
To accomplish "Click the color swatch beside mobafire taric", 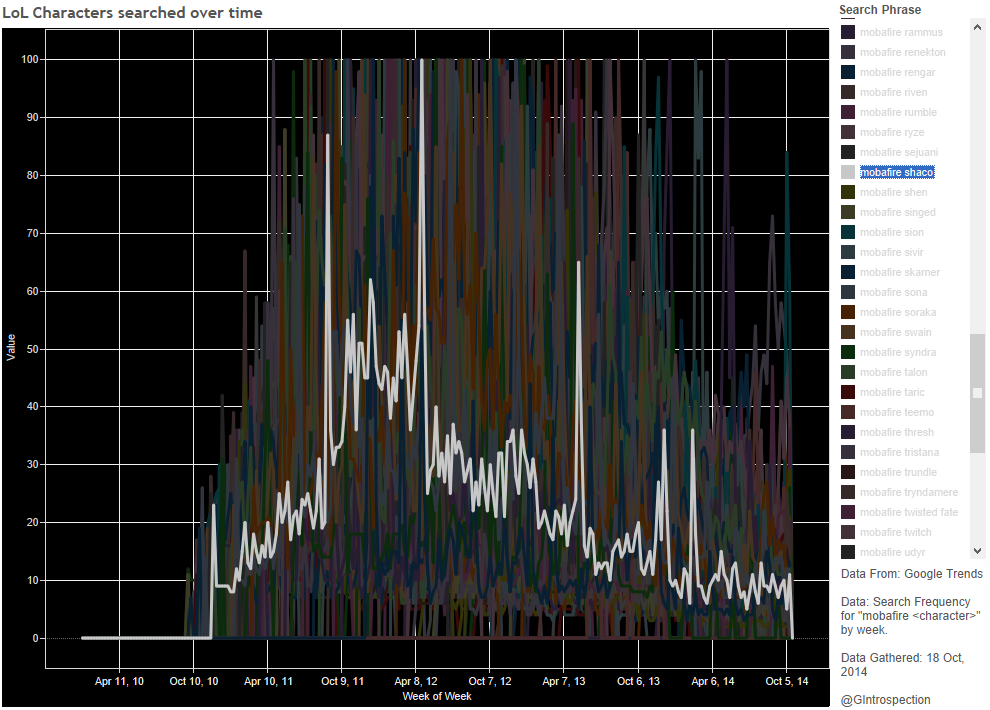I will (848, 392).
